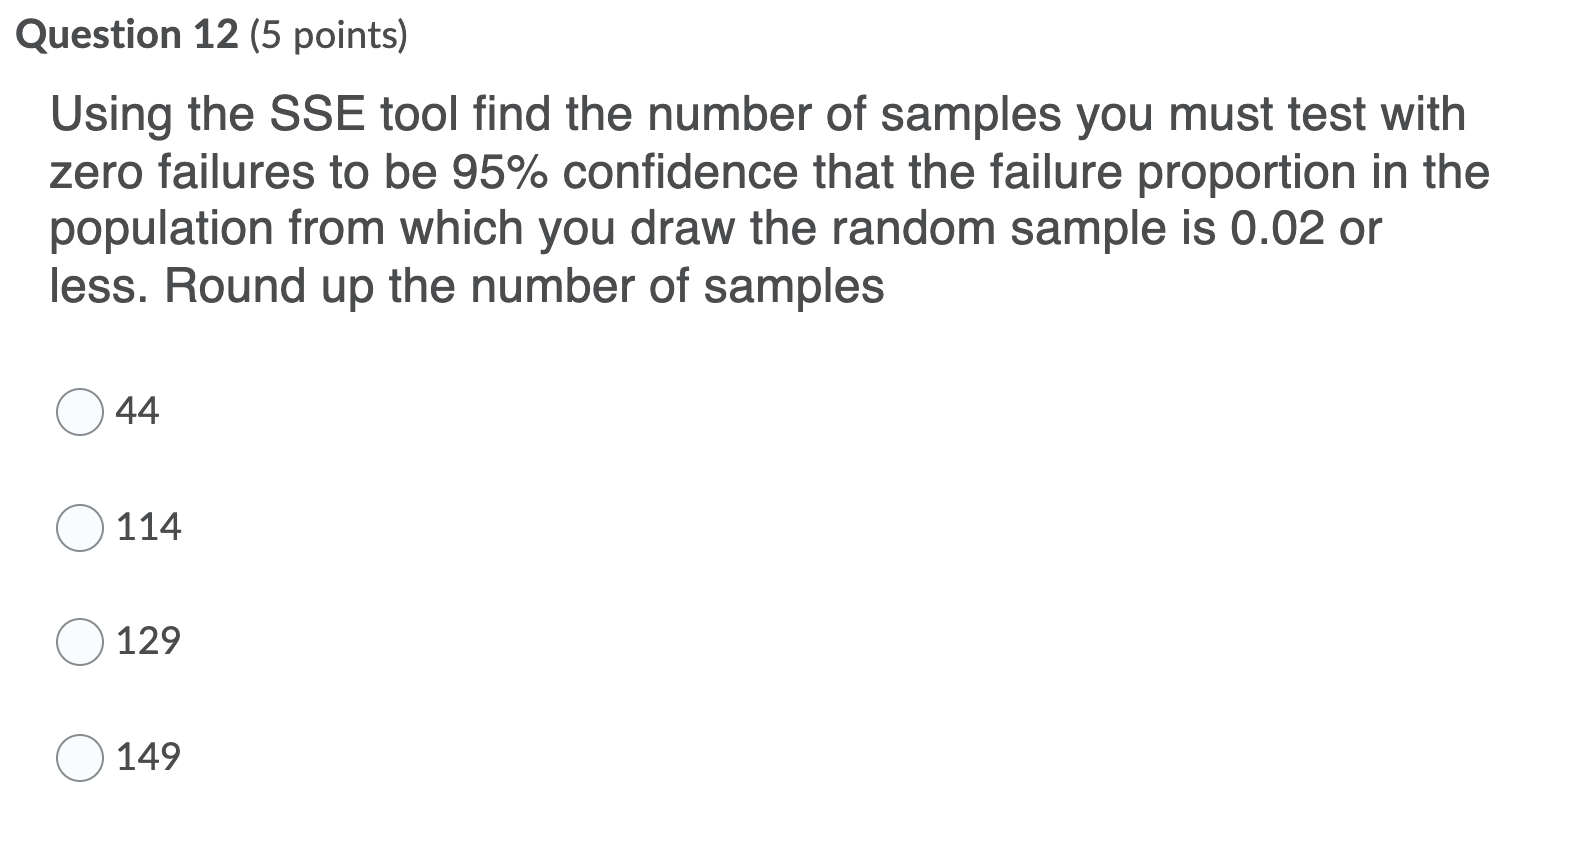The image size is (1584, 852).
Task: Click the answer option labeled 114
Action: tap(149, 527)
